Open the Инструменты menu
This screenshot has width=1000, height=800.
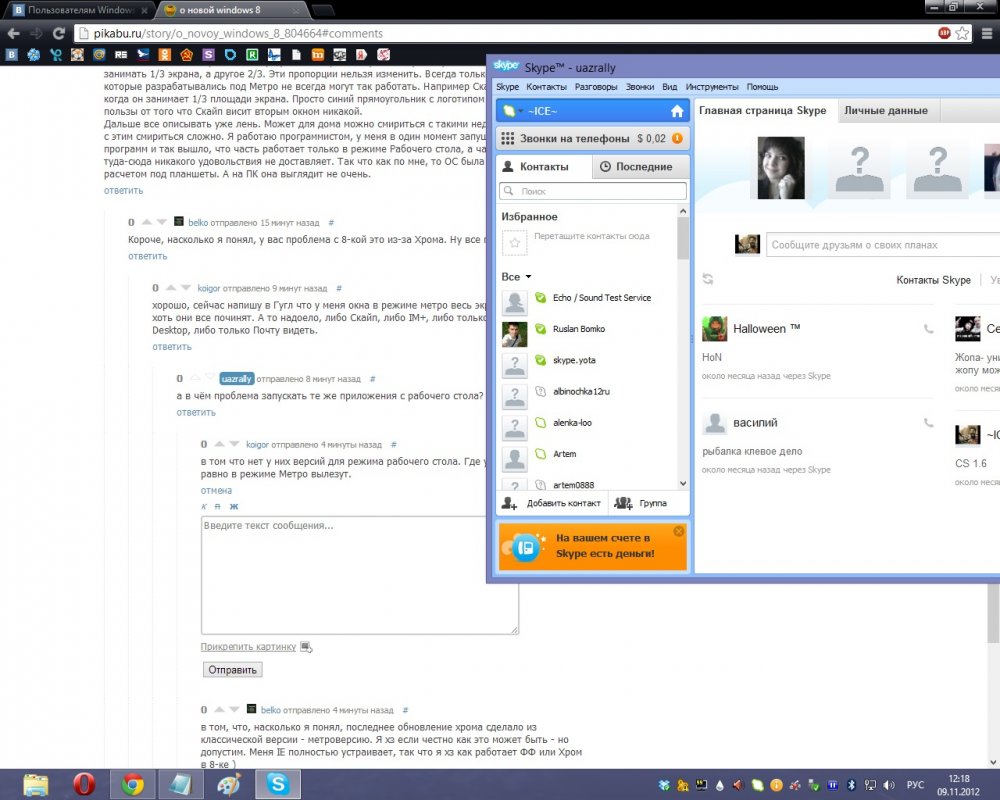[x=712, y=87]
